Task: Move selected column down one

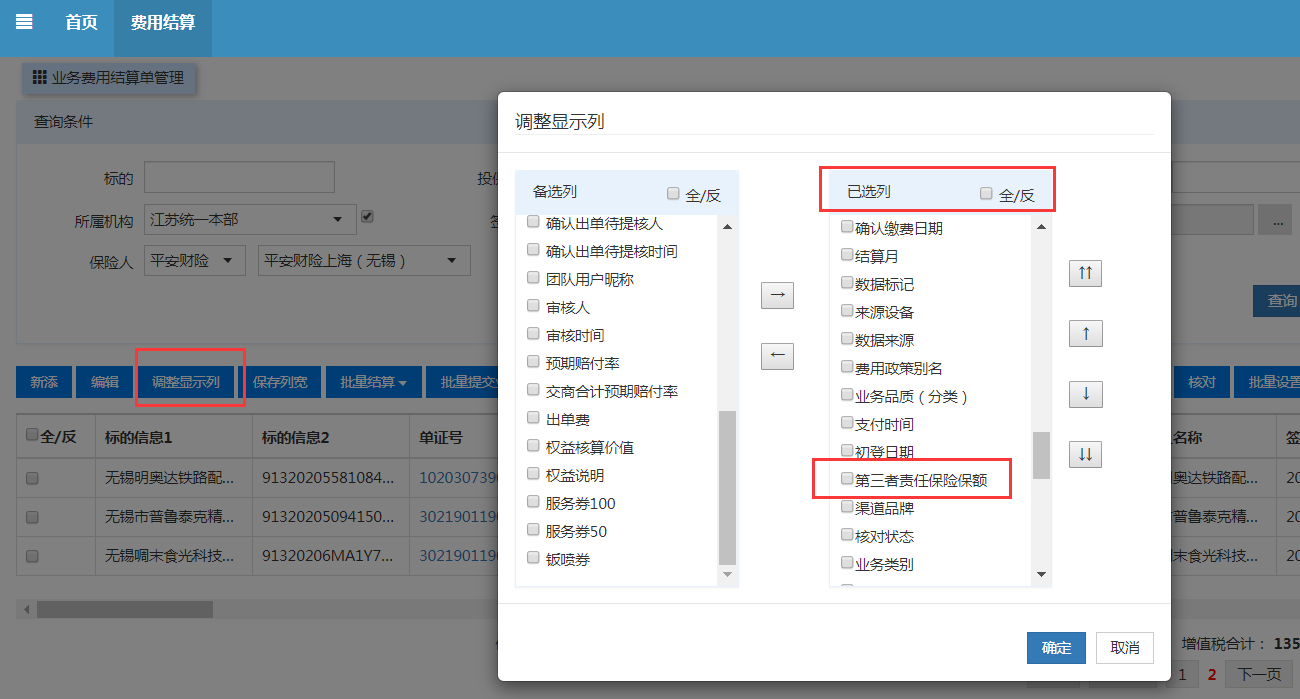Action: pyautogui.click(x=1085, y=394)
